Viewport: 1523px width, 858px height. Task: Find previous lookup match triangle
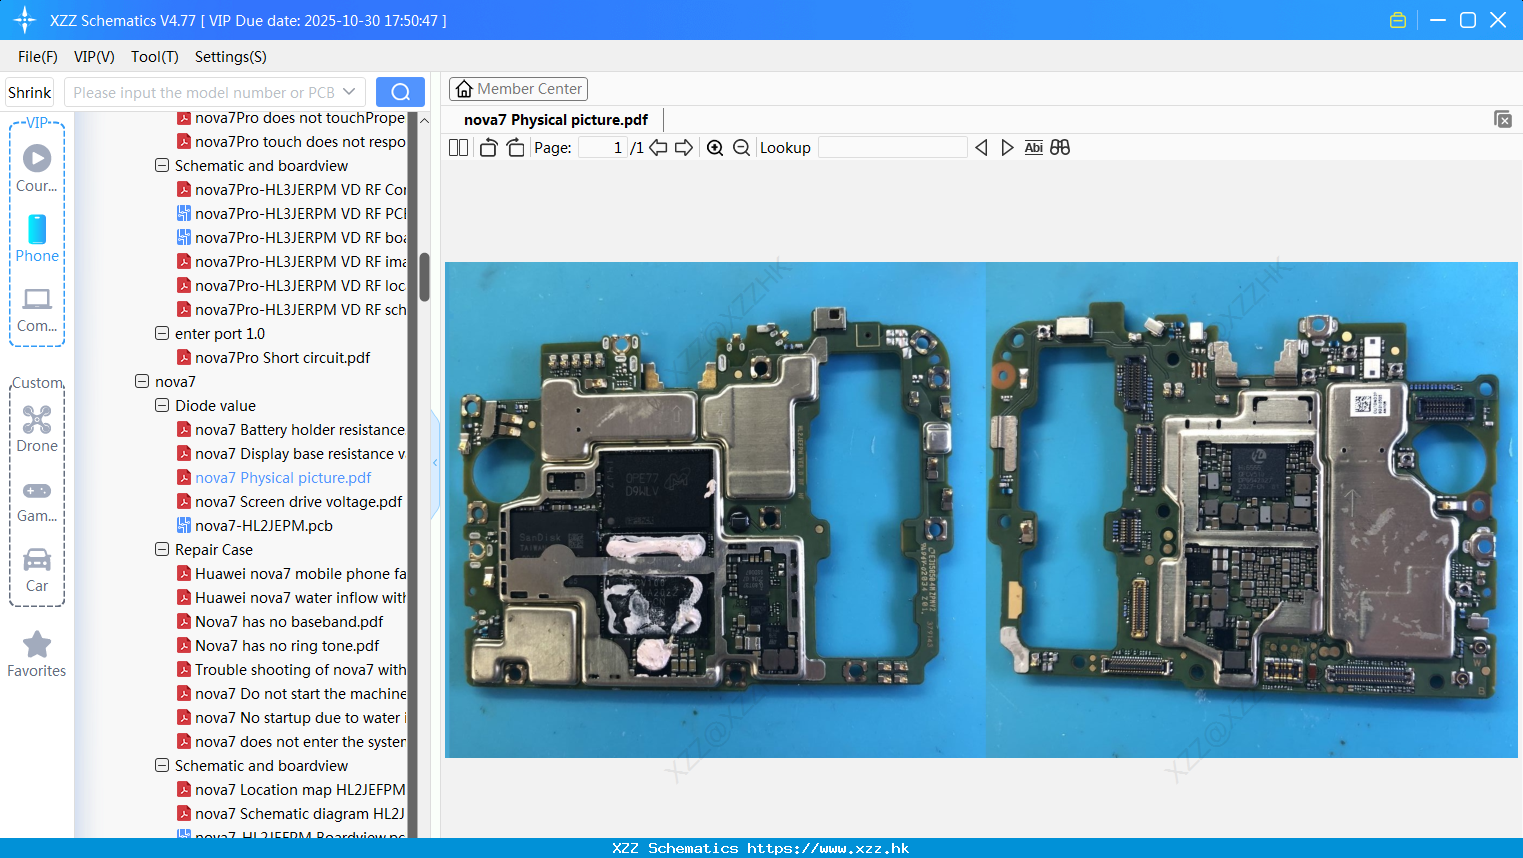tap(981, 148)
